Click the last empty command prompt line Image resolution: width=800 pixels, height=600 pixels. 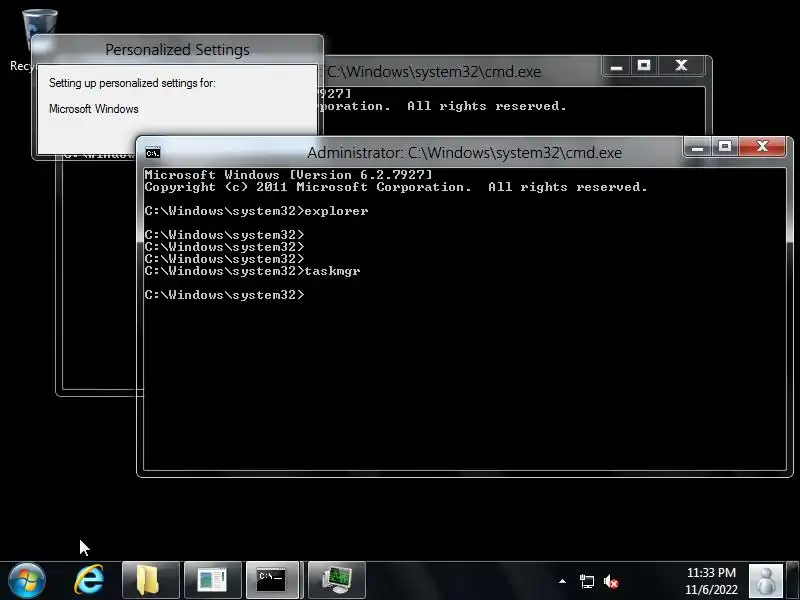[x=224, y=295]
